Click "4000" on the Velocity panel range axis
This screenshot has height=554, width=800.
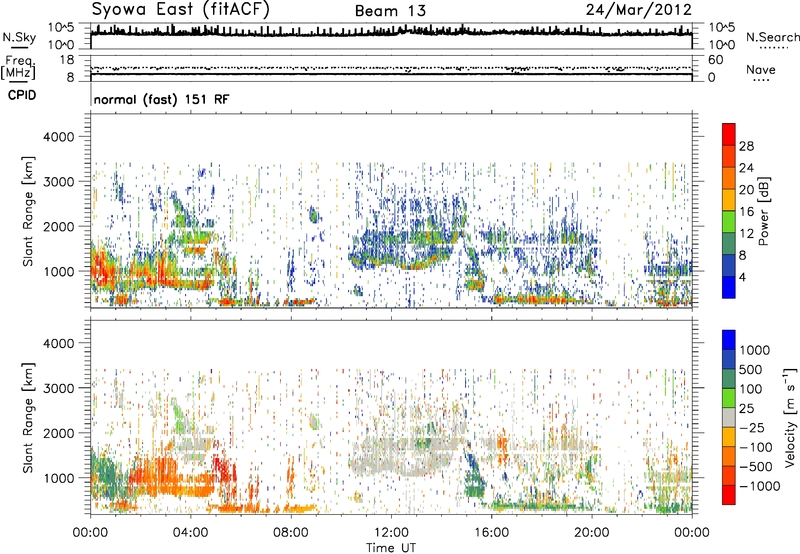point(58,343)
